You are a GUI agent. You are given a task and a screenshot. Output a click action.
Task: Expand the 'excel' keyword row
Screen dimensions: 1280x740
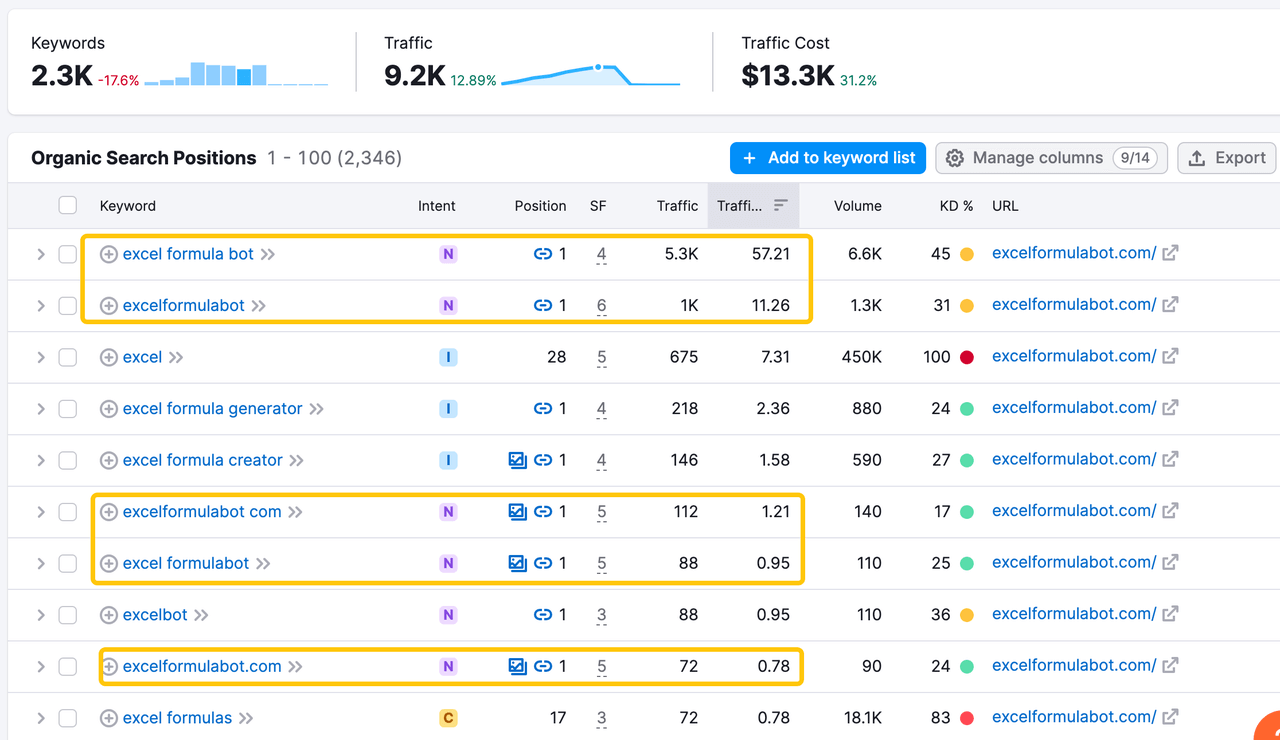[41, 357]
